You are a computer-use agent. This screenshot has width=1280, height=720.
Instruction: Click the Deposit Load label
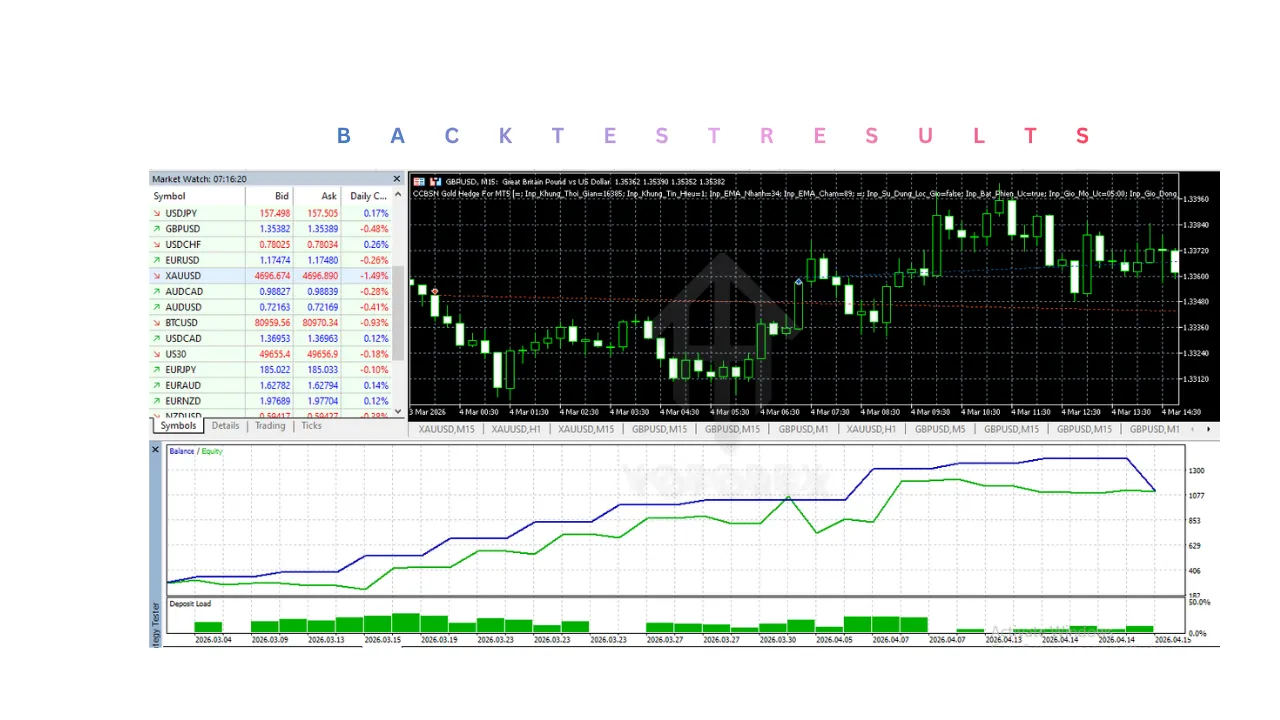coord(190,604)
